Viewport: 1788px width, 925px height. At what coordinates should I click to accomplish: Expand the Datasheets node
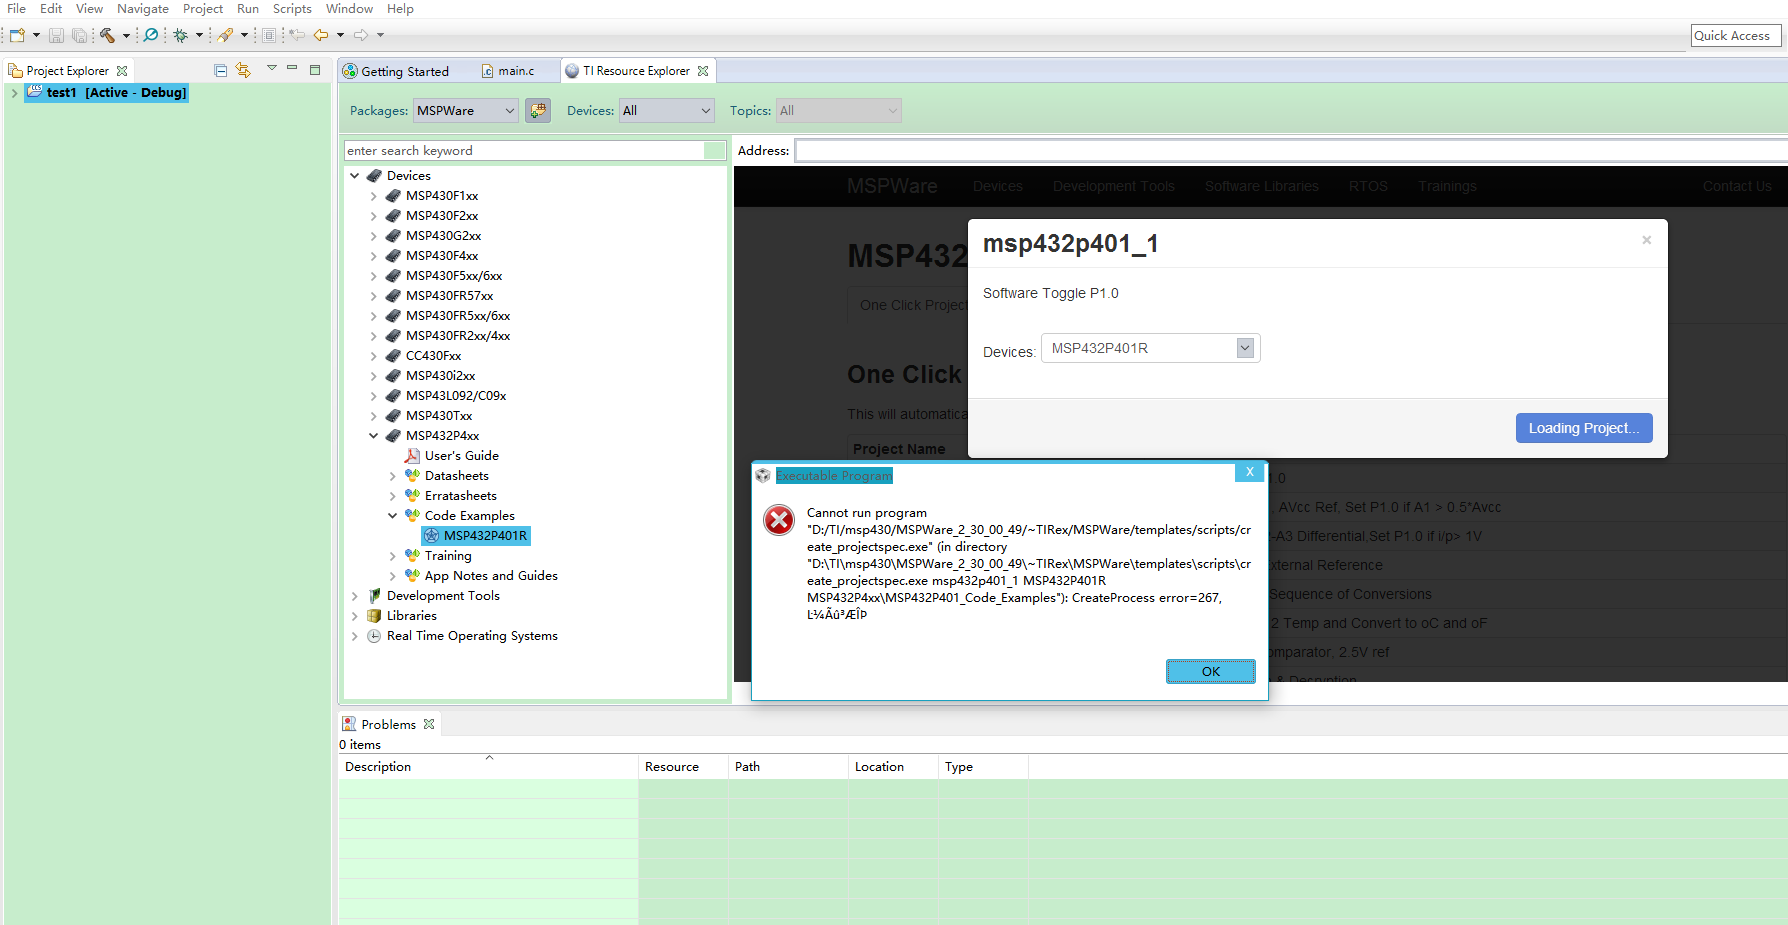[393, 476]
